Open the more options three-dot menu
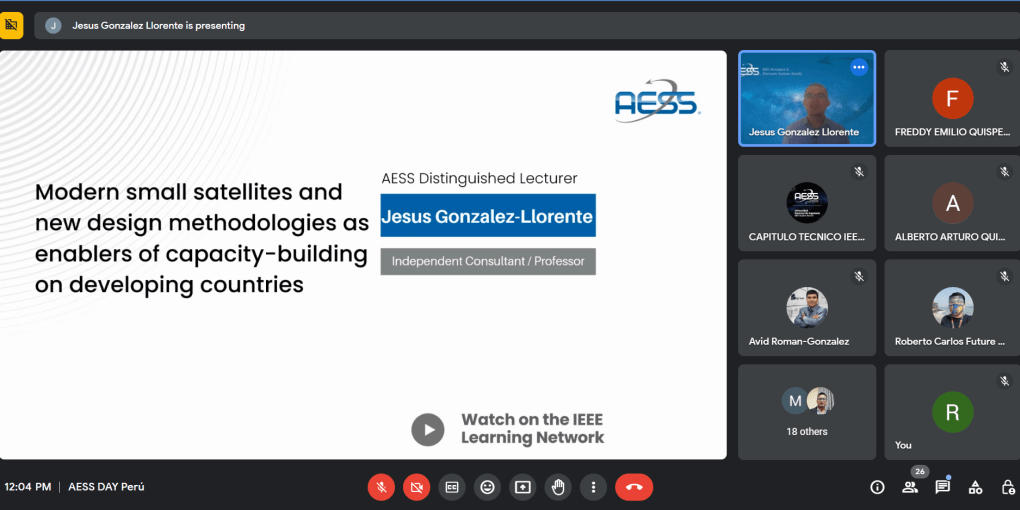 pos(593,487)
